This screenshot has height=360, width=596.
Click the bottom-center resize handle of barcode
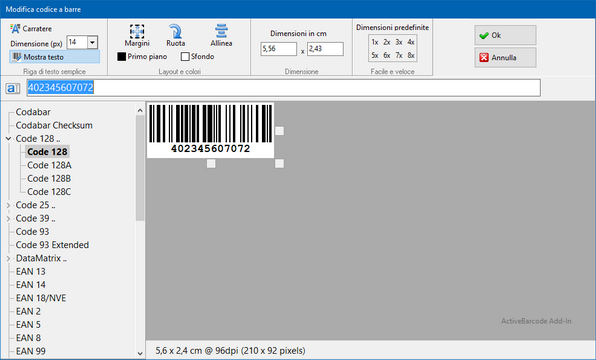[x=211, y=163]
